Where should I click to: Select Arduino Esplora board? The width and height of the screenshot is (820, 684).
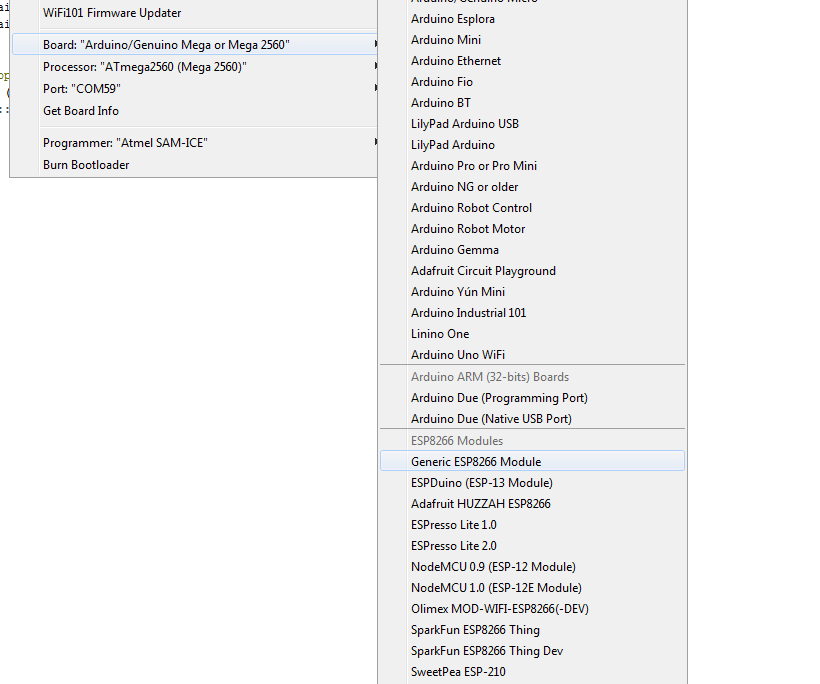pyautogui.click(x=532, y=19)
